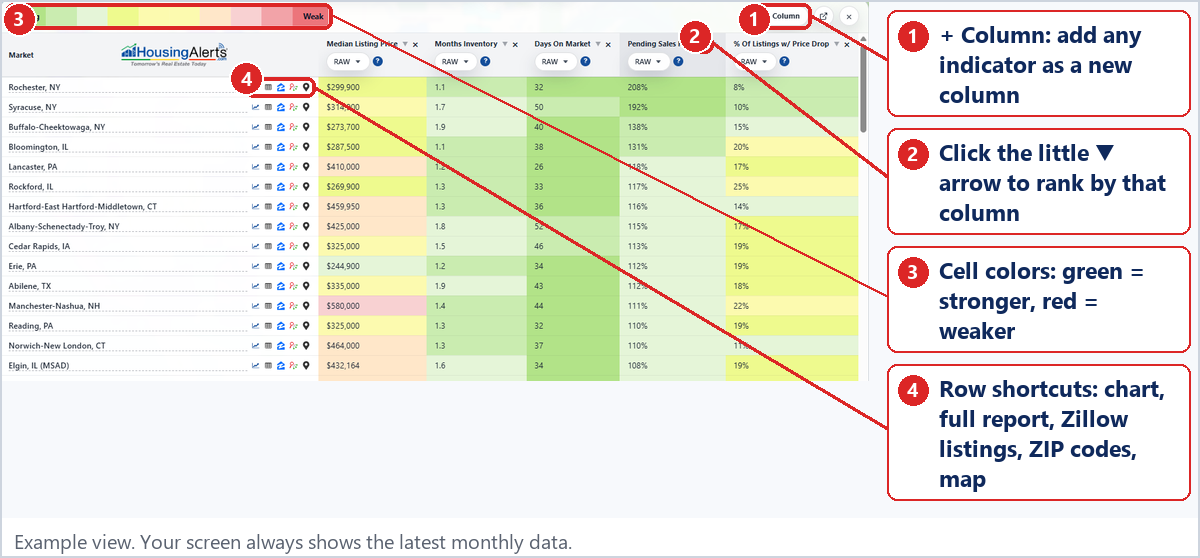This screenshot has height=558, width=1200.
Task: Open RAW dropdown under Days On Market
Action: pos(555,61)
